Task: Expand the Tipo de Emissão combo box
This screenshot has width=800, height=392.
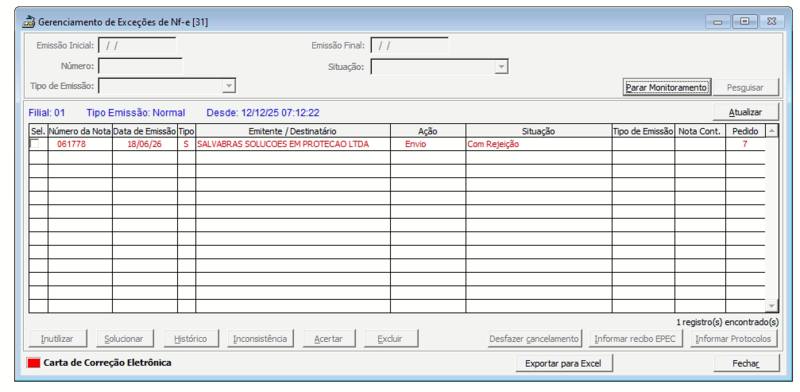Action: [229, 86]
